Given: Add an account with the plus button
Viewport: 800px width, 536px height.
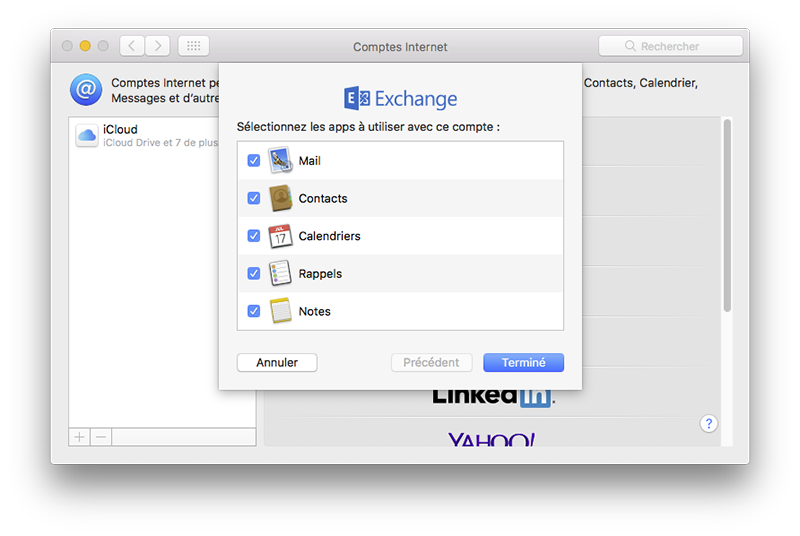Looking at the screenshot, I should coord(79,437).
